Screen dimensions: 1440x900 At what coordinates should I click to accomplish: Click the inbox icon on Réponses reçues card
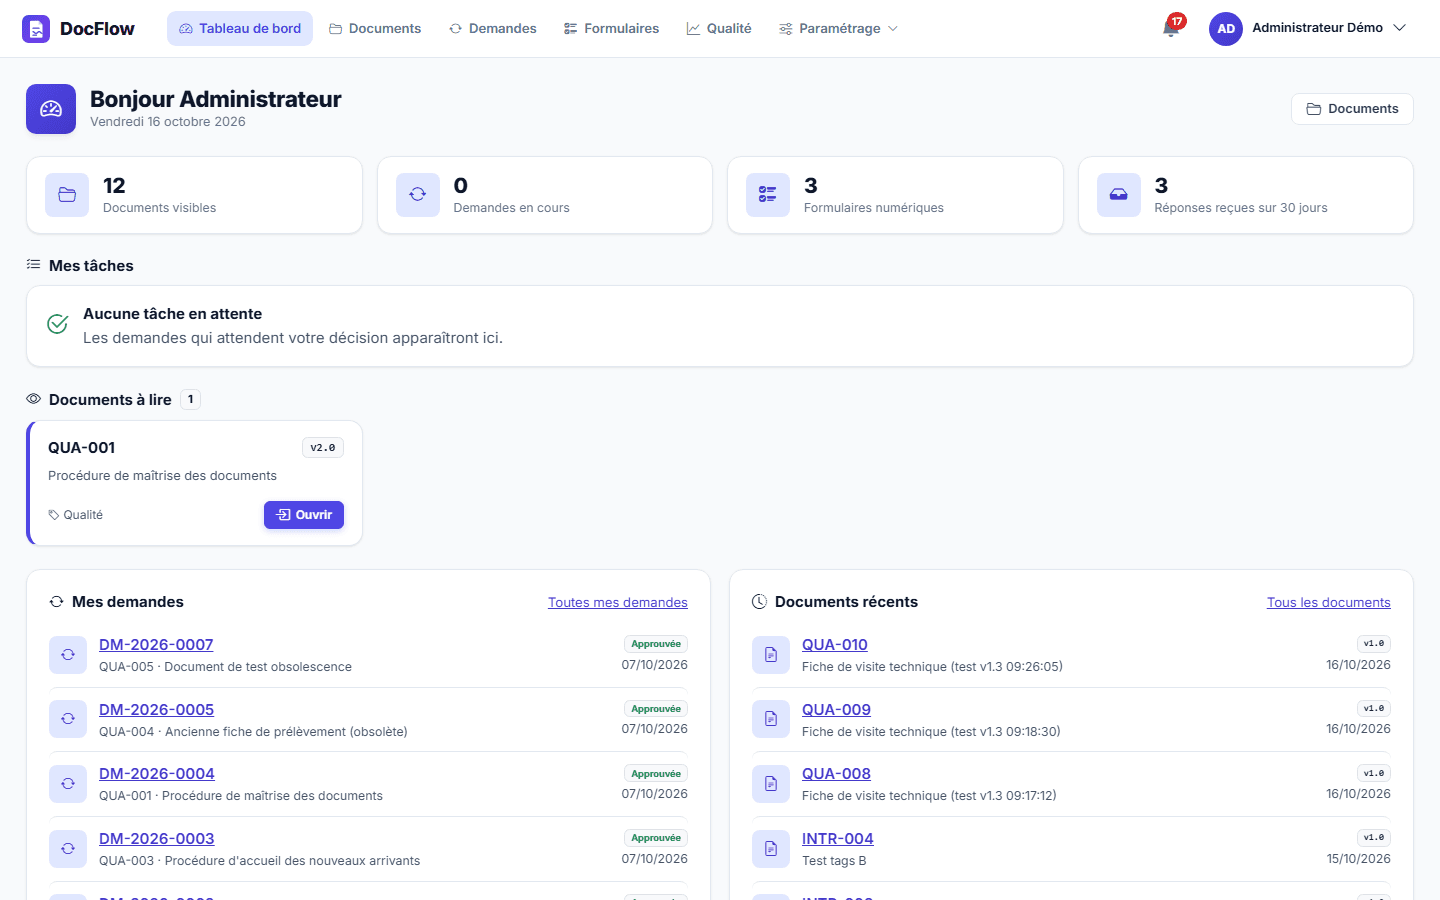coord(1119,195)
